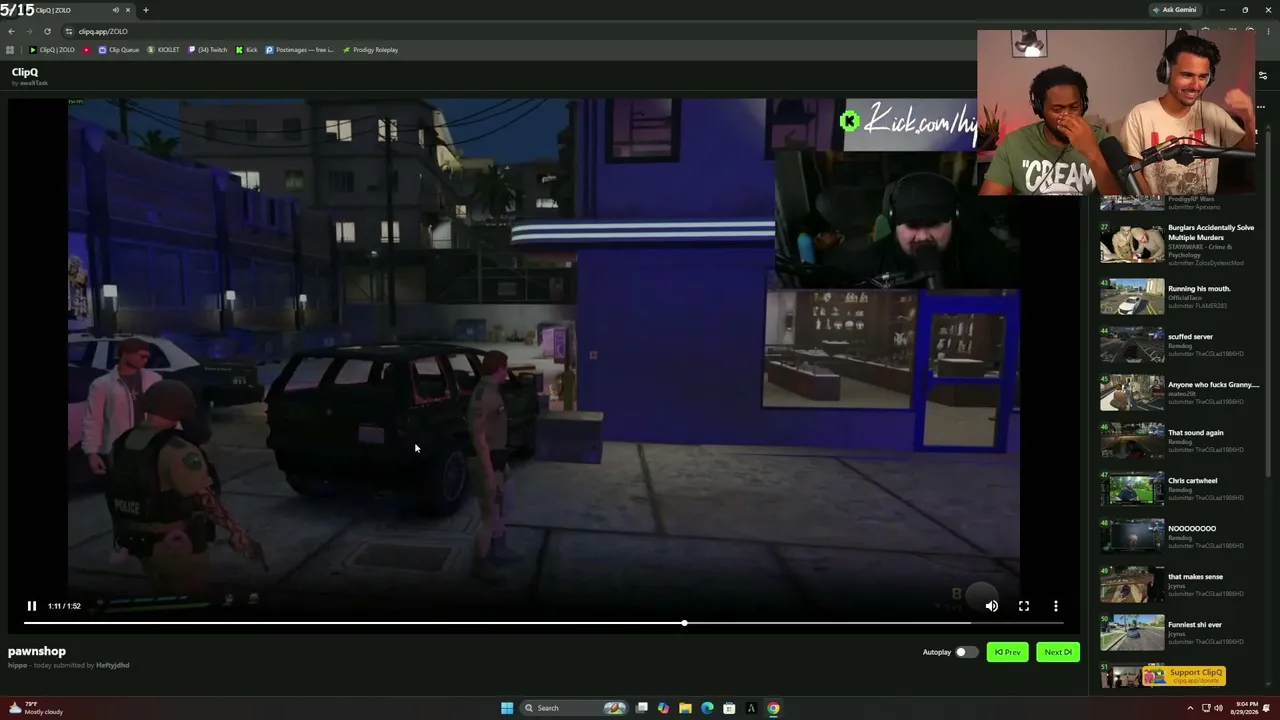Screen dimensions: 1280x720
Task: Click the Ask Gemini button
Action: coord(1175,10)
